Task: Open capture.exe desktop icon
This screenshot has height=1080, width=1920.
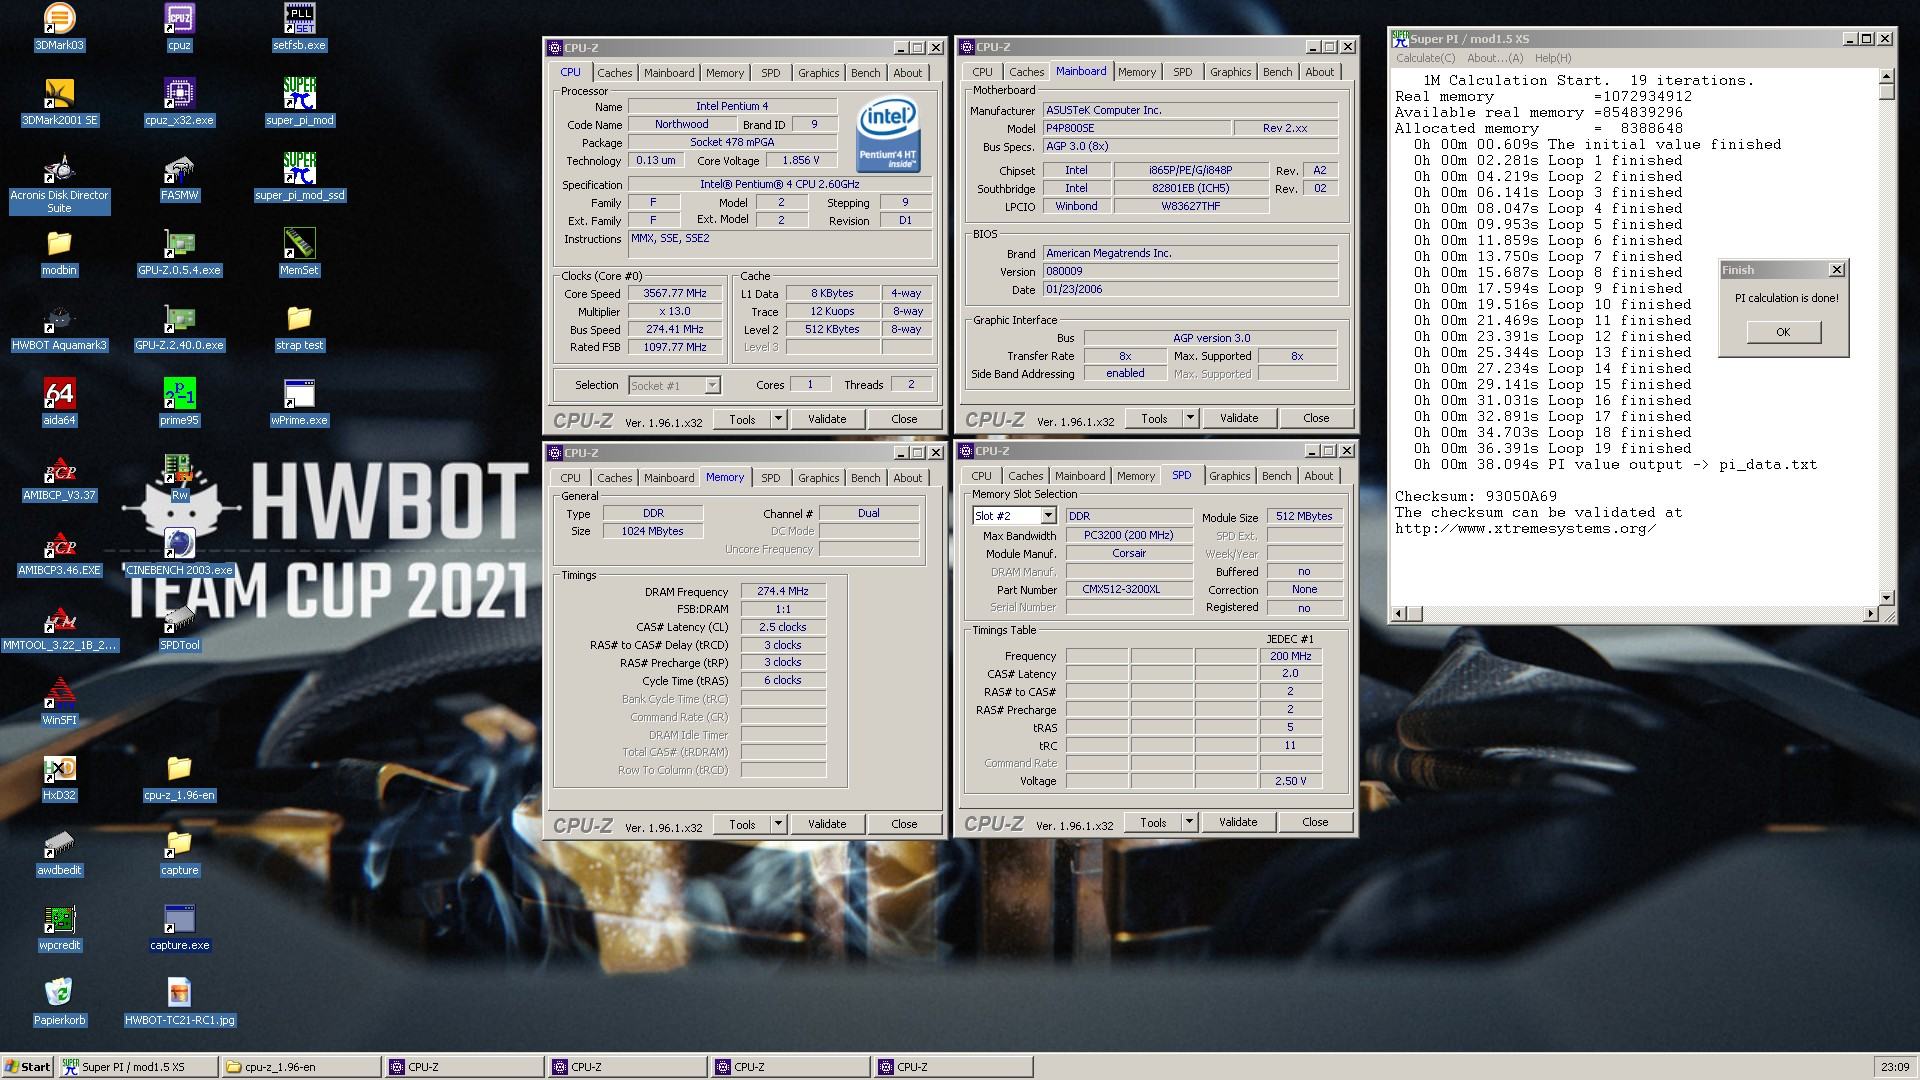Action: pyautogui.click(x=179, y=927)
